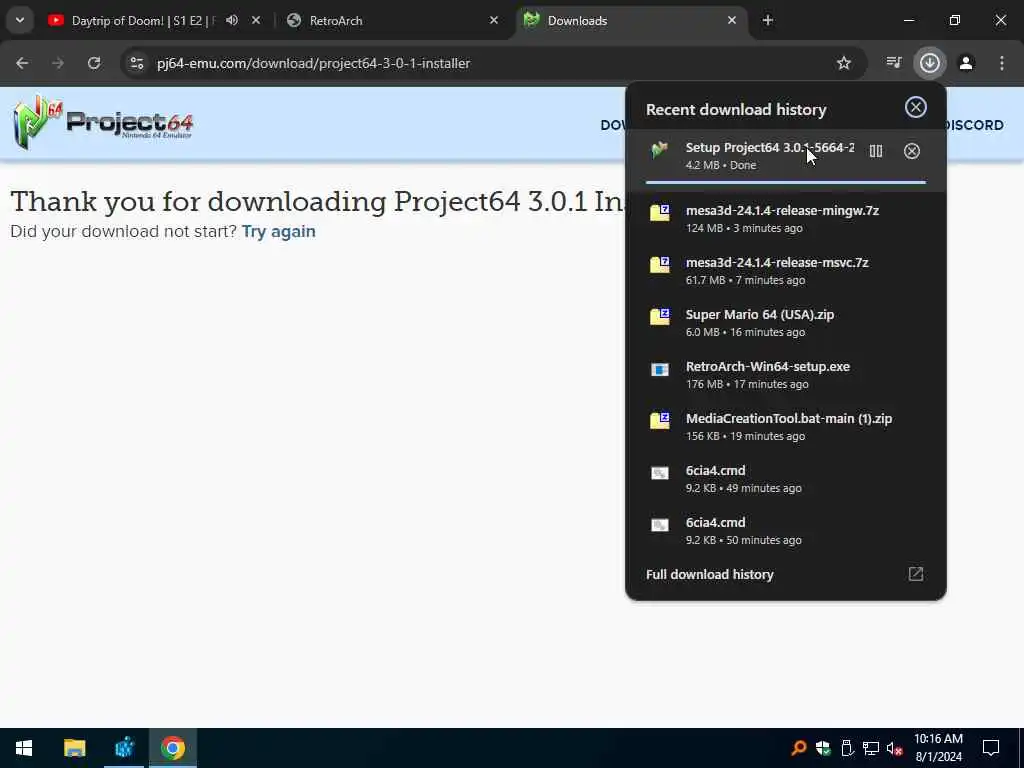Cancel the Setup Project64 download
This screenshot has width=1024, height=768.
pos(912,151)
